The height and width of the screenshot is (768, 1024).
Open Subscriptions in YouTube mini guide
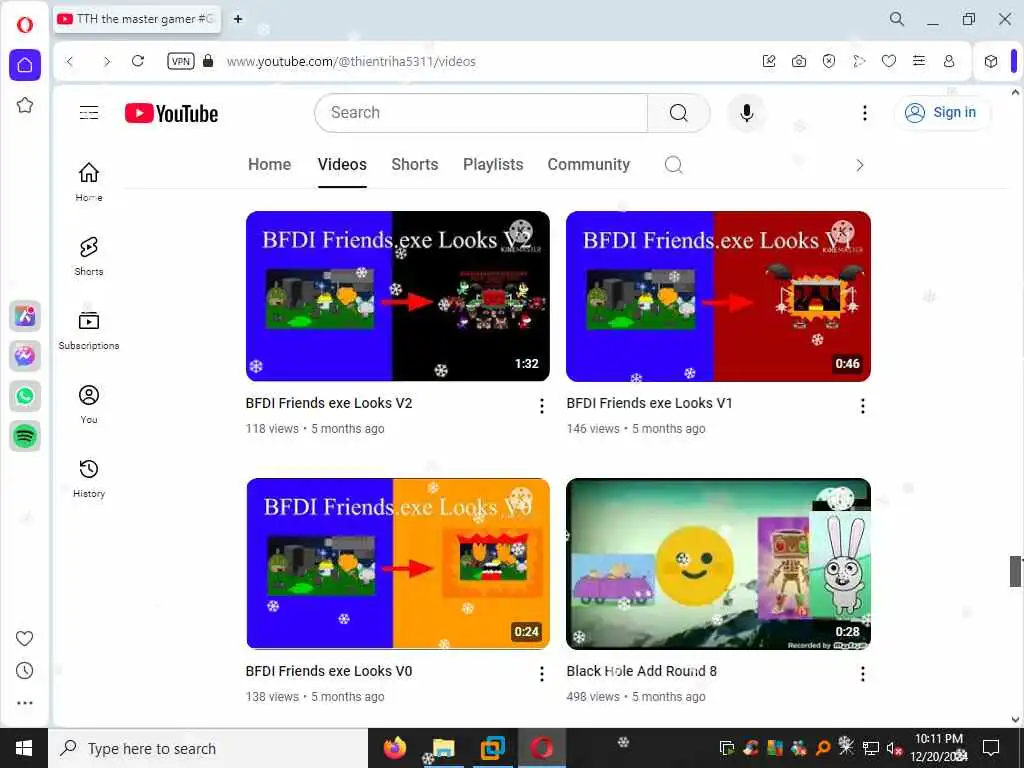tap(89, 330)
